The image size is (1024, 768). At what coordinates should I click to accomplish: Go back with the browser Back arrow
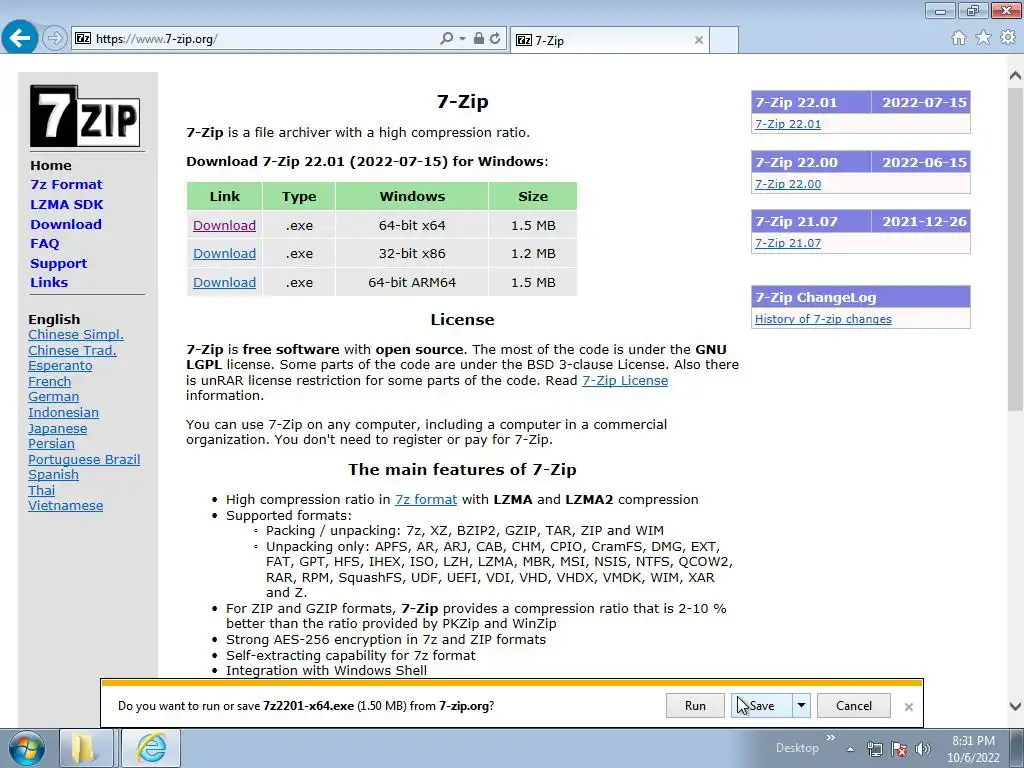(x=20, y=38)
